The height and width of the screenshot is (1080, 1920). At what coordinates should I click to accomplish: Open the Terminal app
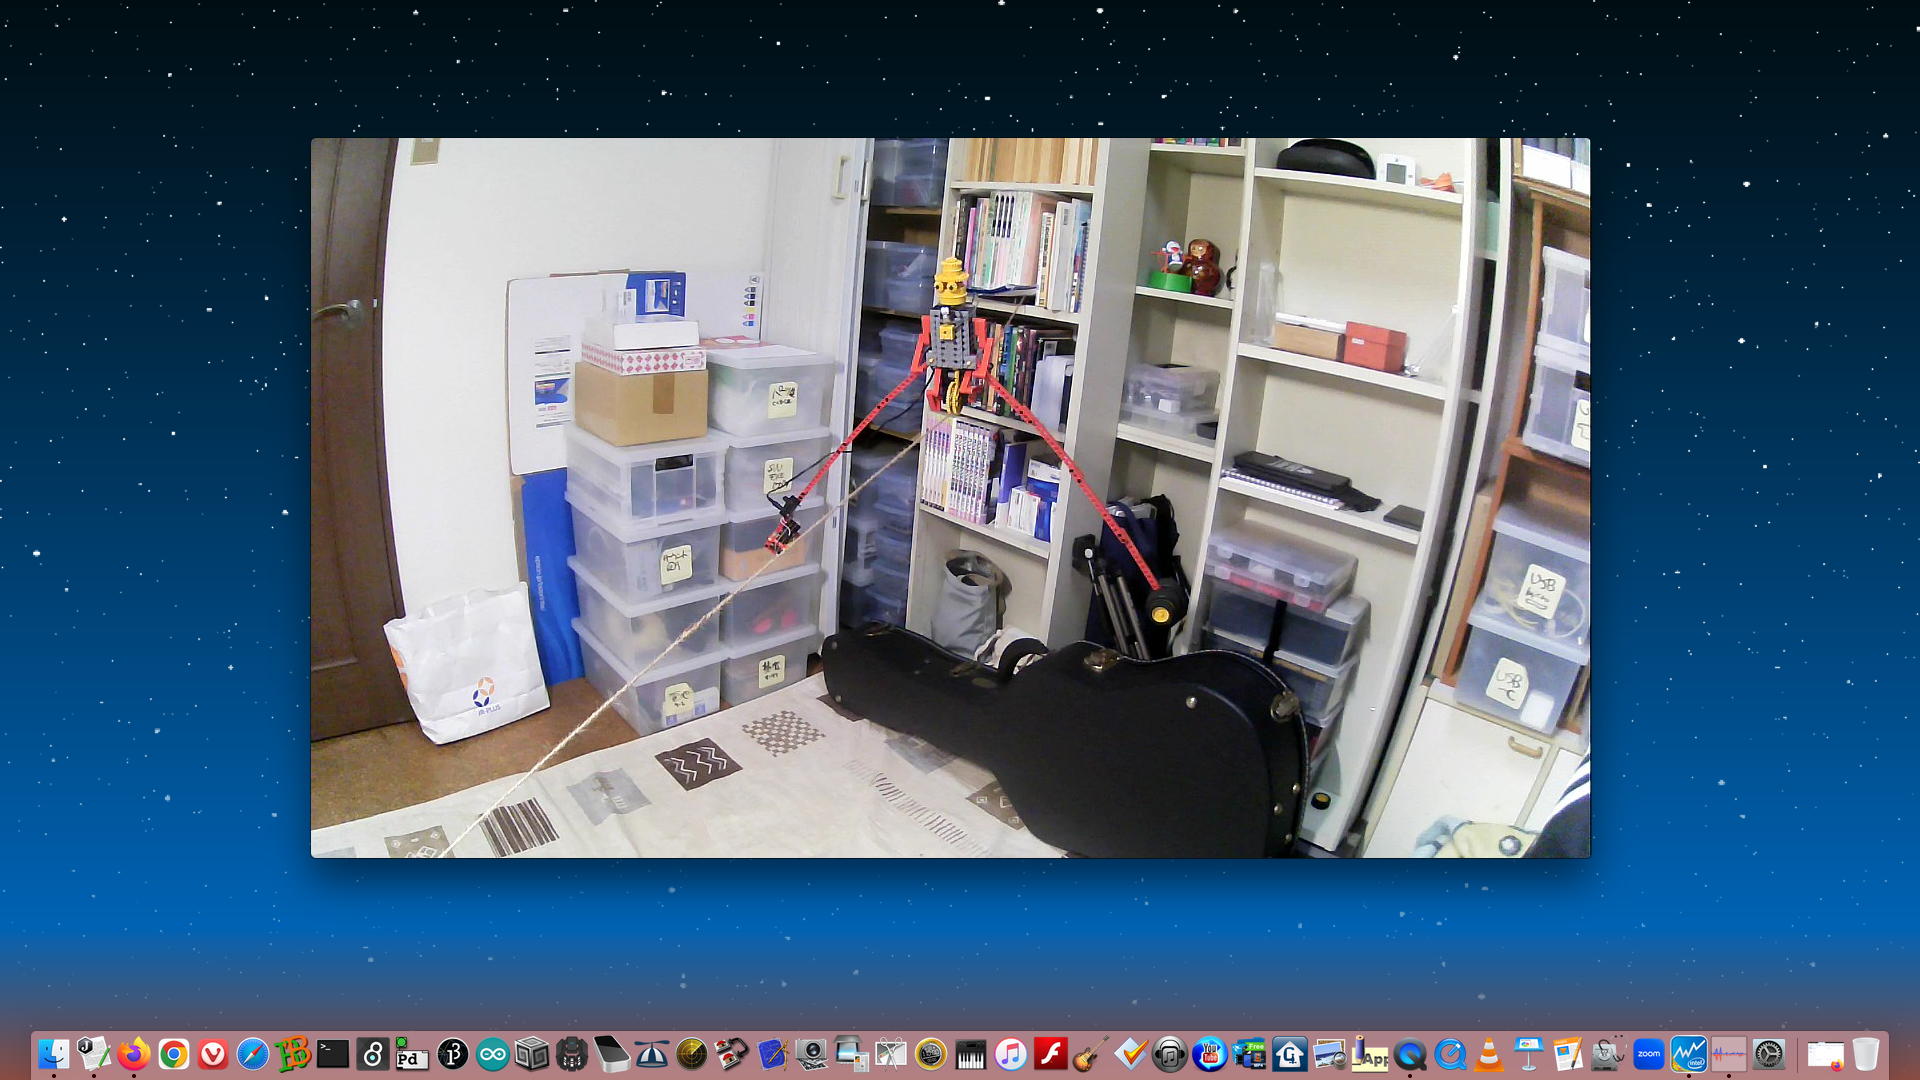coord(333,1054)
